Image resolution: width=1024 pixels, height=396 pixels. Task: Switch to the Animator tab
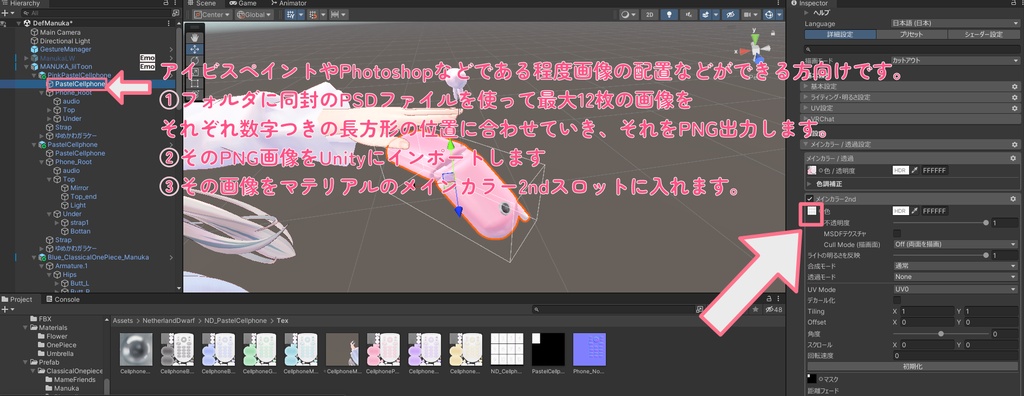click(289, 3)
